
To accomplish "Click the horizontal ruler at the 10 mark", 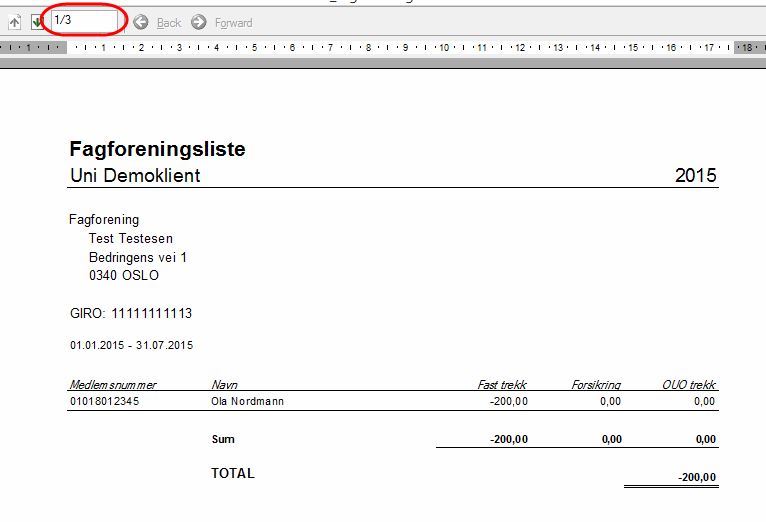I will 443,47.
